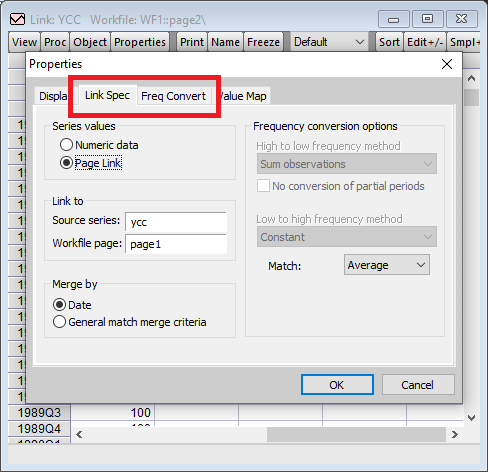Click the Cancel button
This screenshot has height=472, width=488.
418,385
